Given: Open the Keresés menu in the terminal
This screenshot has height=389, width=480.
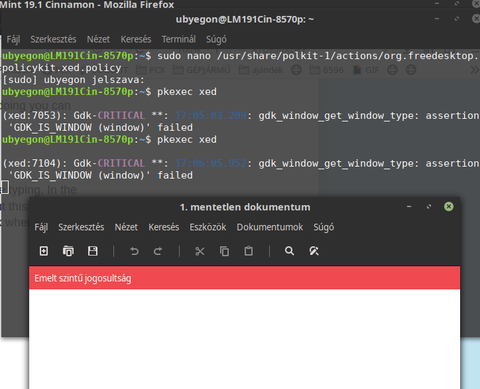Looking at the screenshot, I should (x=136, y=39).
